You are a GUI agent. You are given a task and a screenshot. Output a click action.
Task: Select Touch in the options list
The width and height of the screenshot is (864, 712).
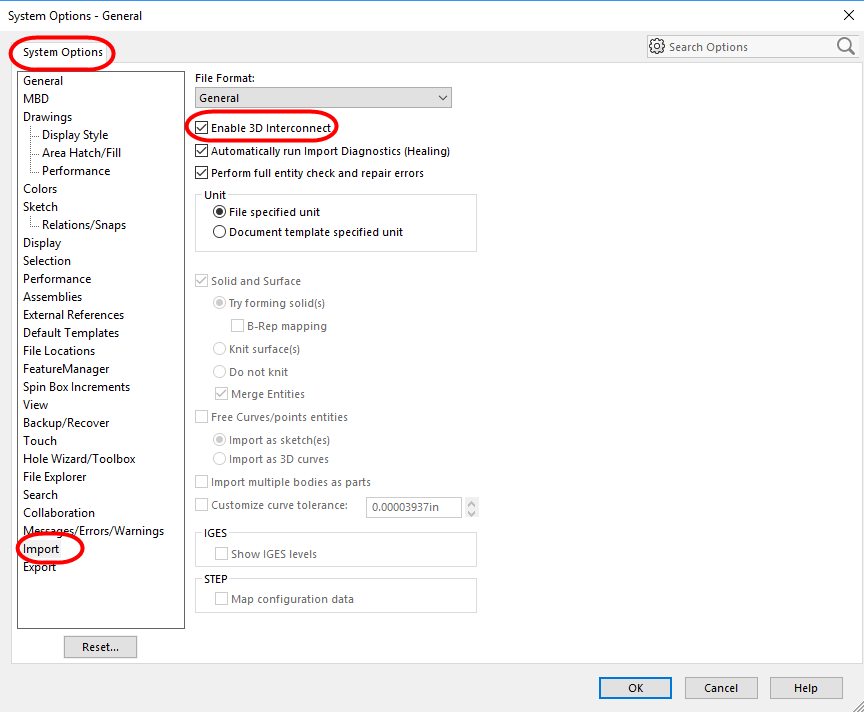click(40, 441)
